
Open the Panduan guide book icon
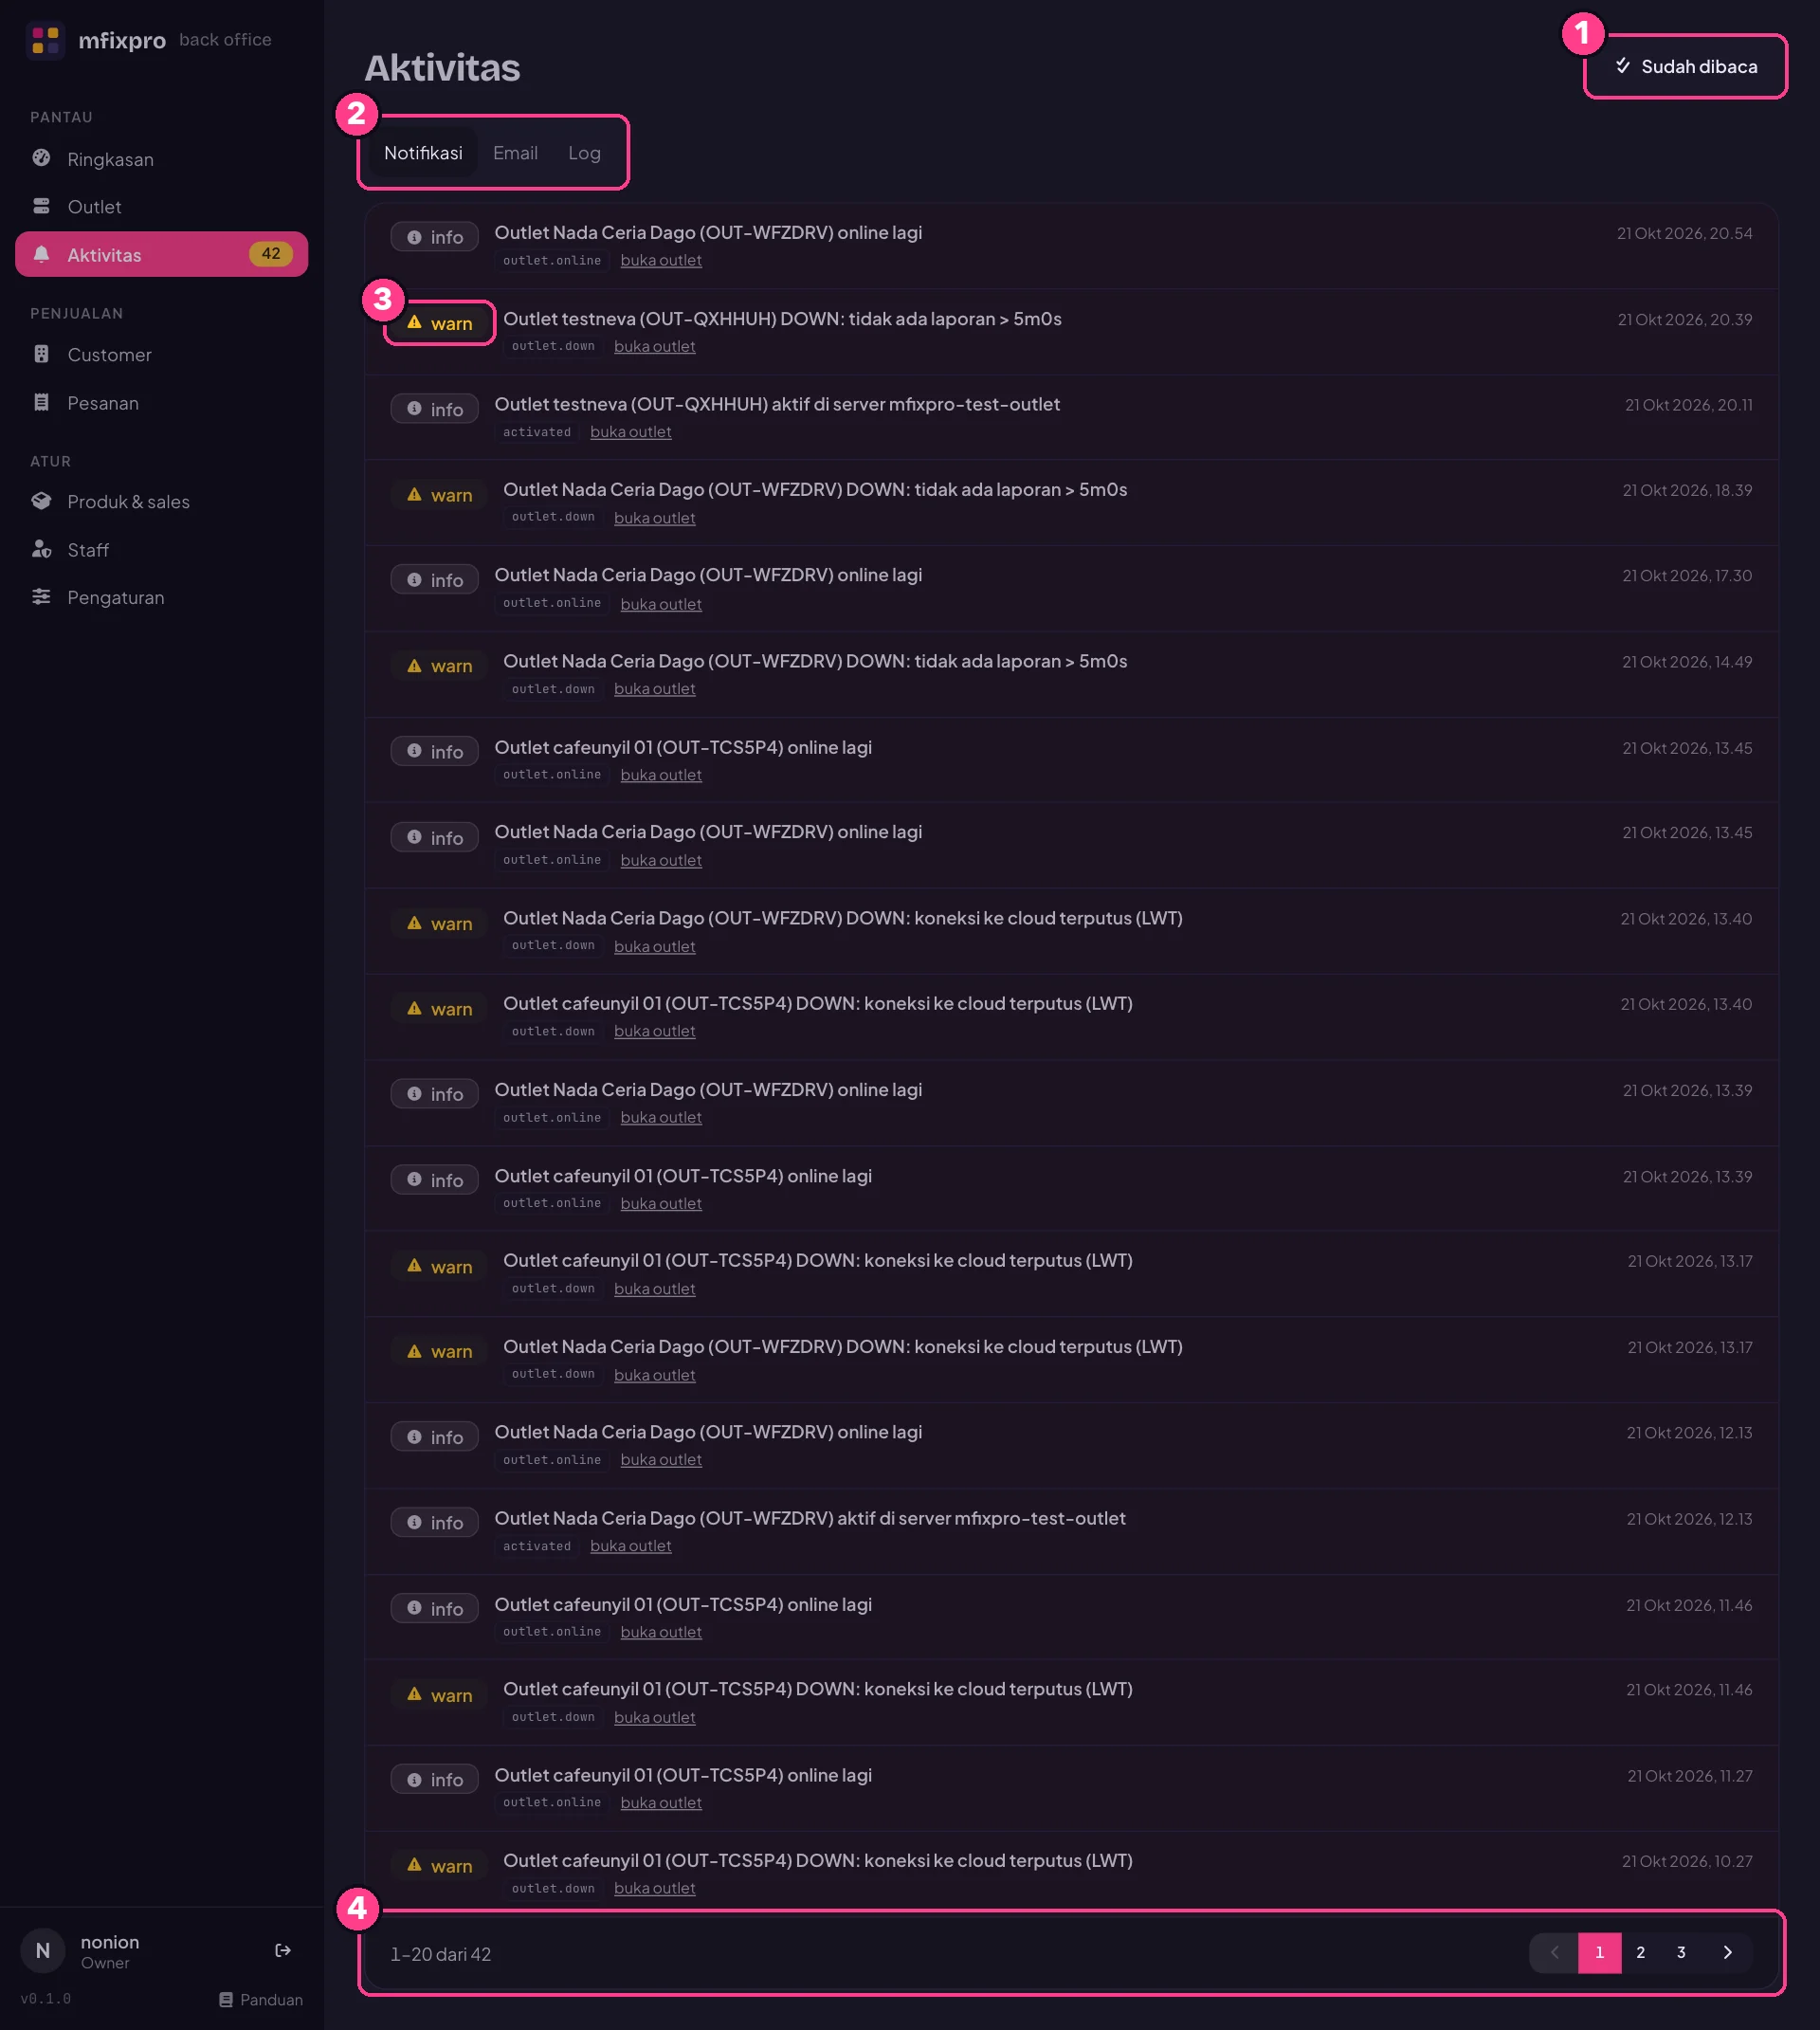(x=226, y=1999)
